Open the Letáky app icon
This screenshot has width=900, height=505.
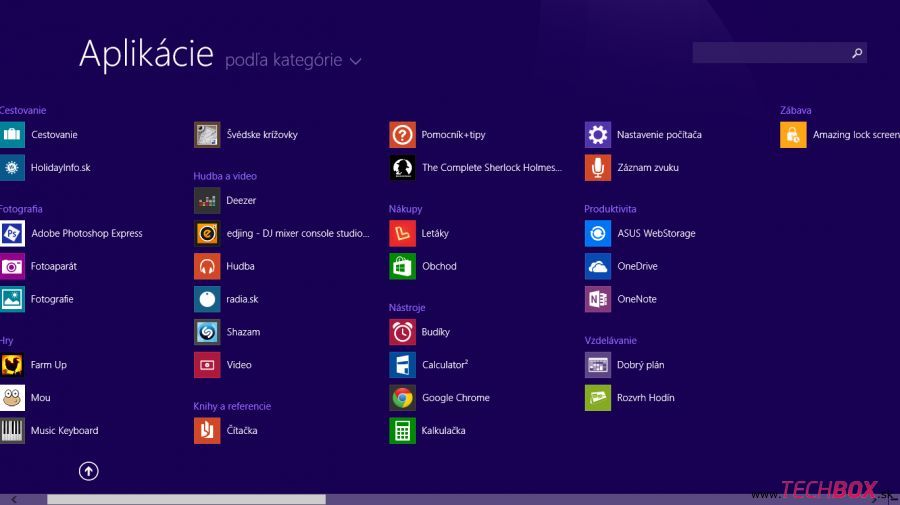pos(402,234)
